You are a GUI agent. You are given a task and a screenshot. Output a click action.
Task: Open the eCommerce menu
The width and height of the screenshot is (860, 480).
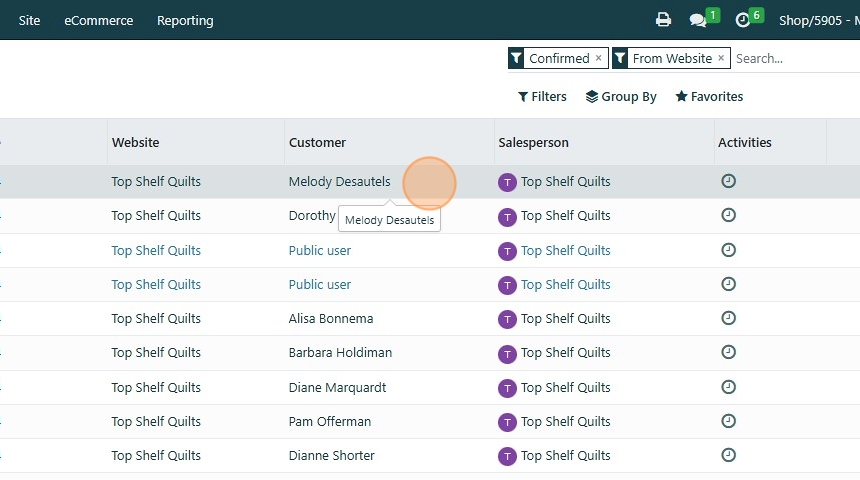click(x=98, y=20)
